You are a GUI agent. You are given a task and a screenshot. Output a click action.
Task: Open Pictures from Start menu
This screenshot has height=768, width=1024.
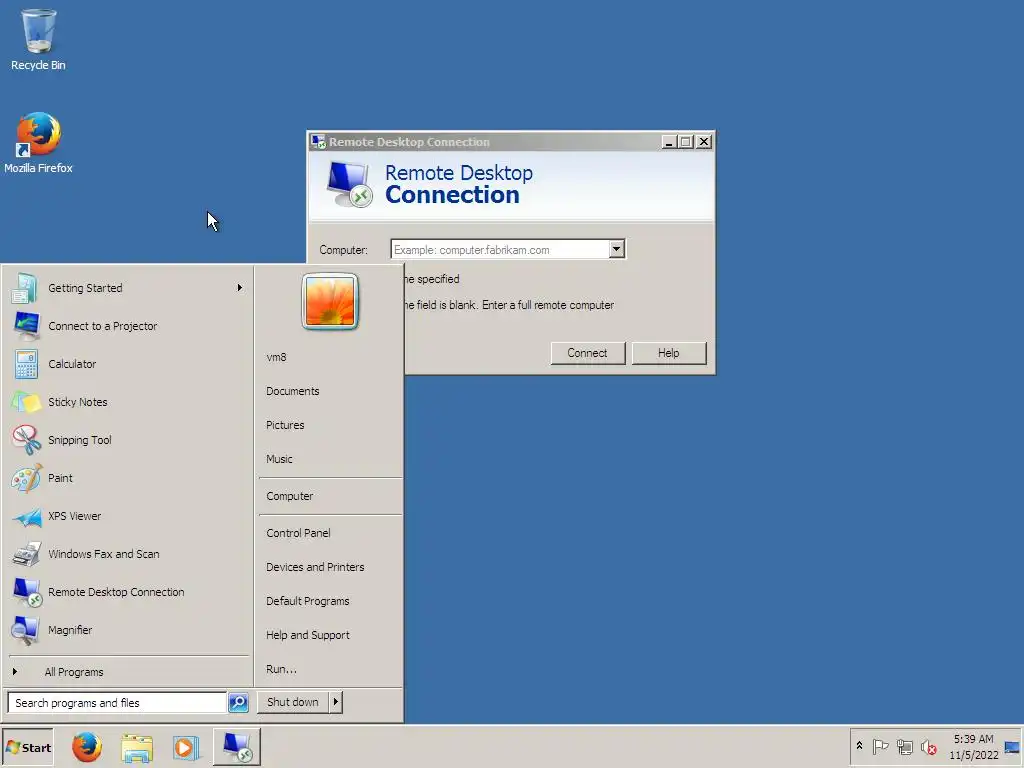click(285, 425)
